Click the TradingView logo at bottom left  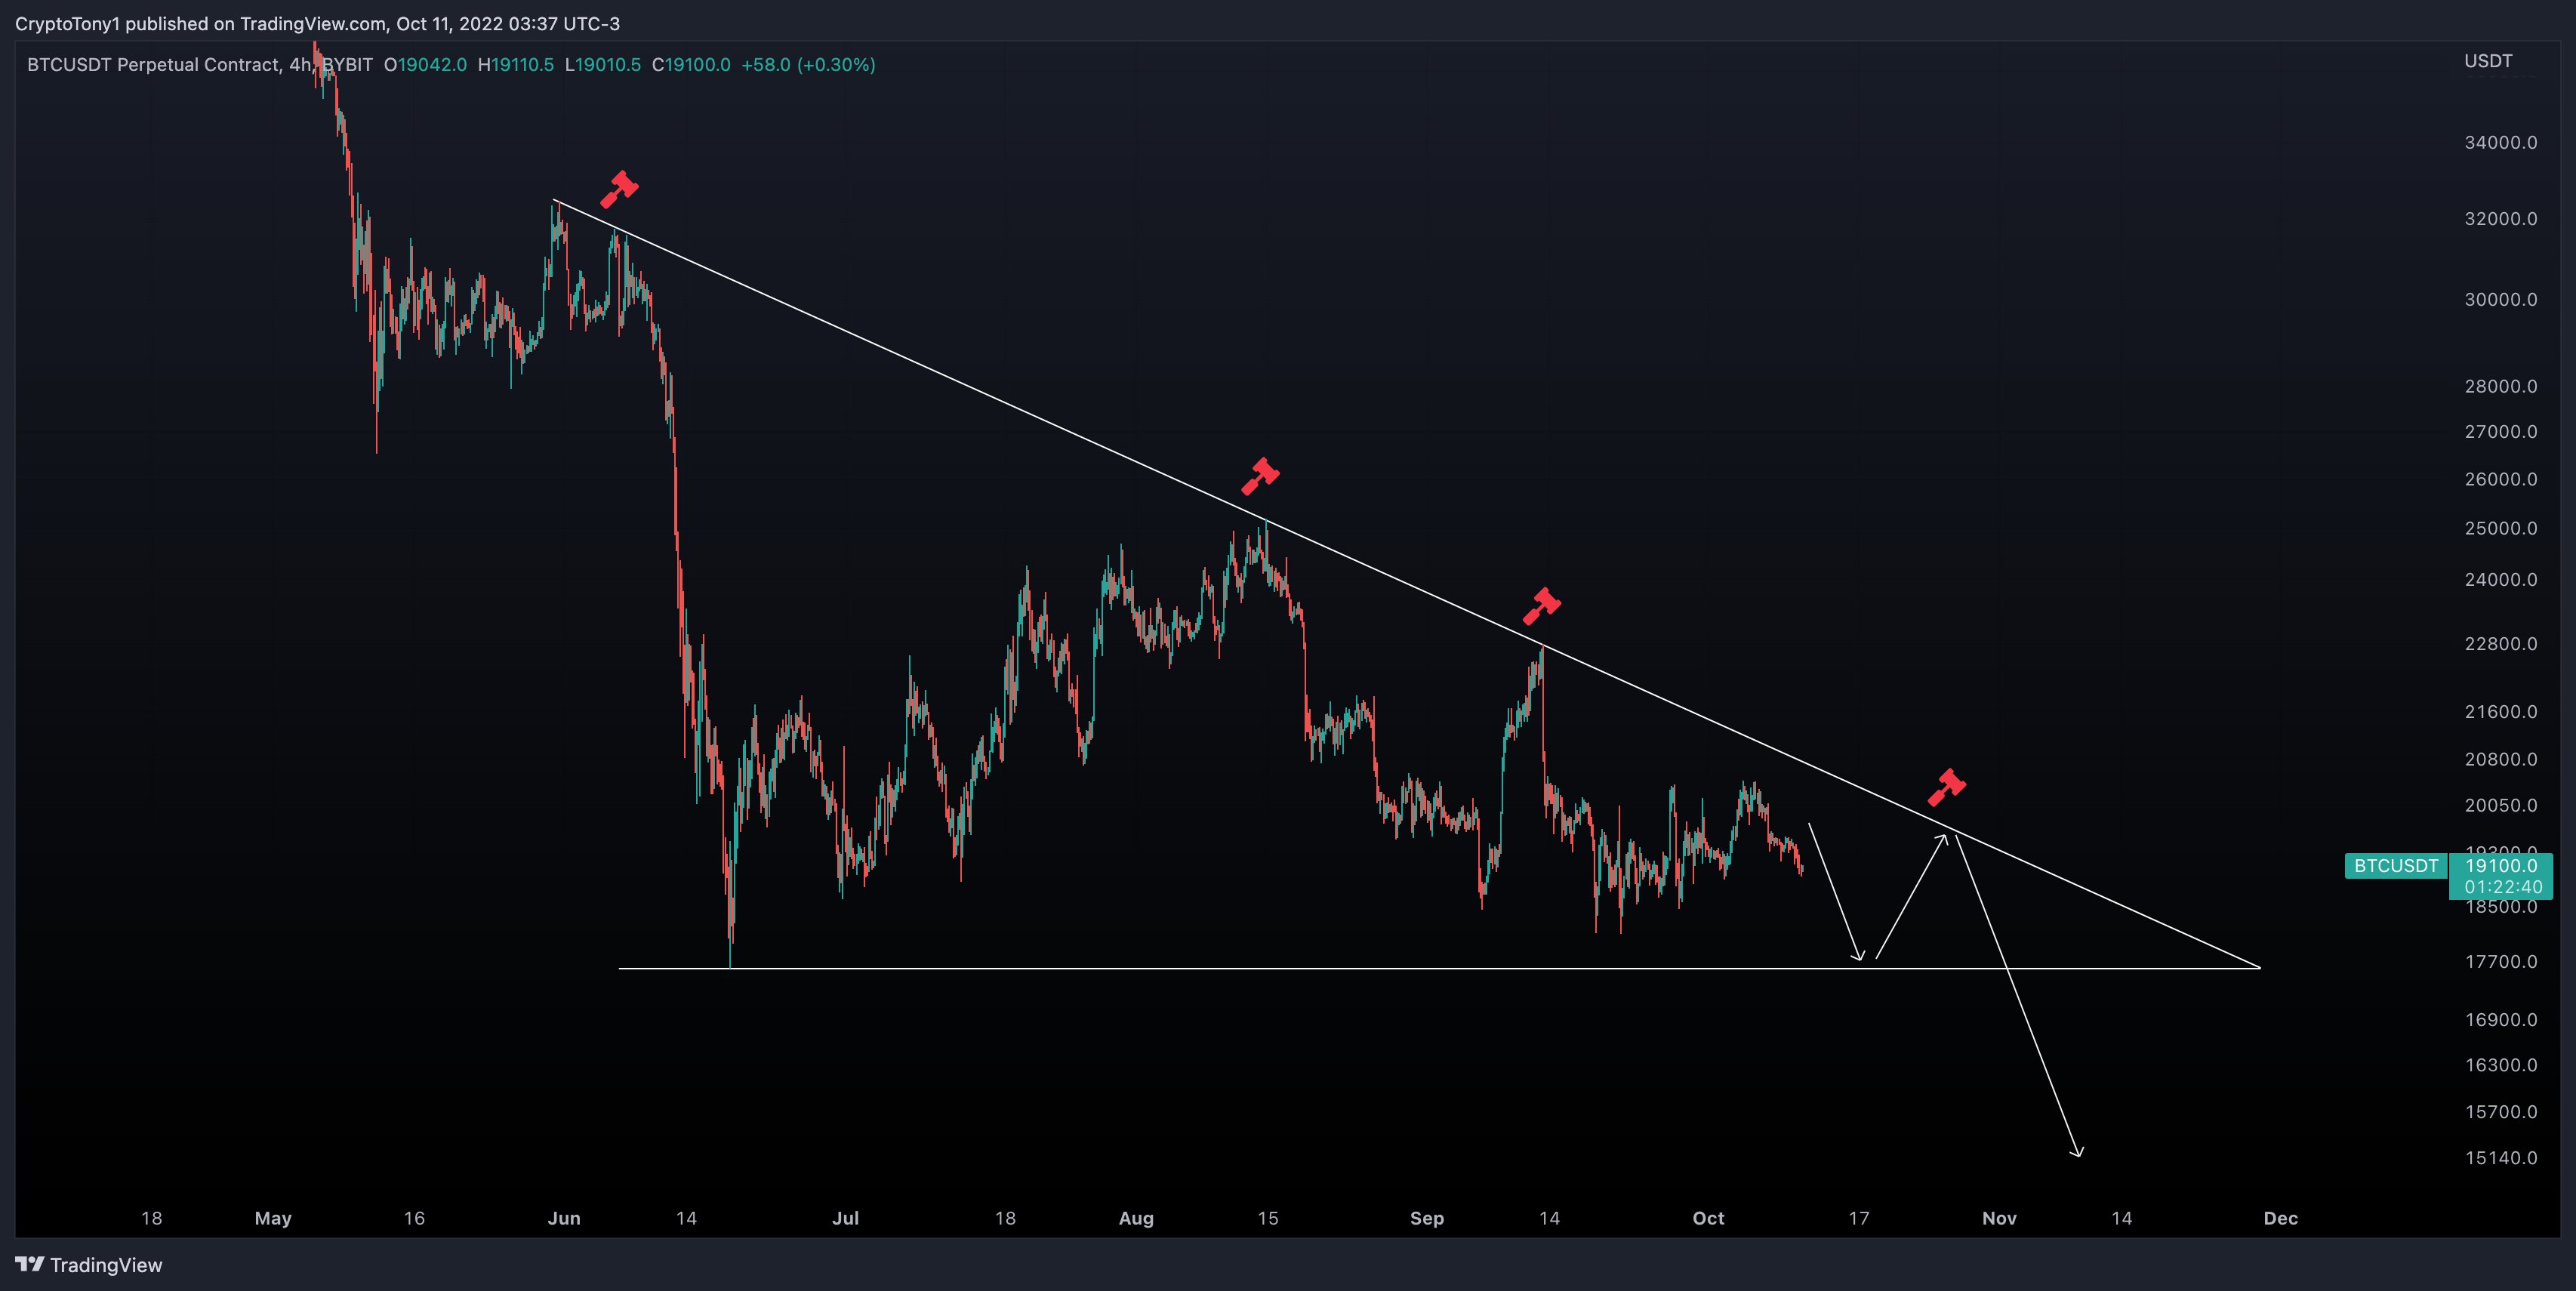tap(89, 1265)
